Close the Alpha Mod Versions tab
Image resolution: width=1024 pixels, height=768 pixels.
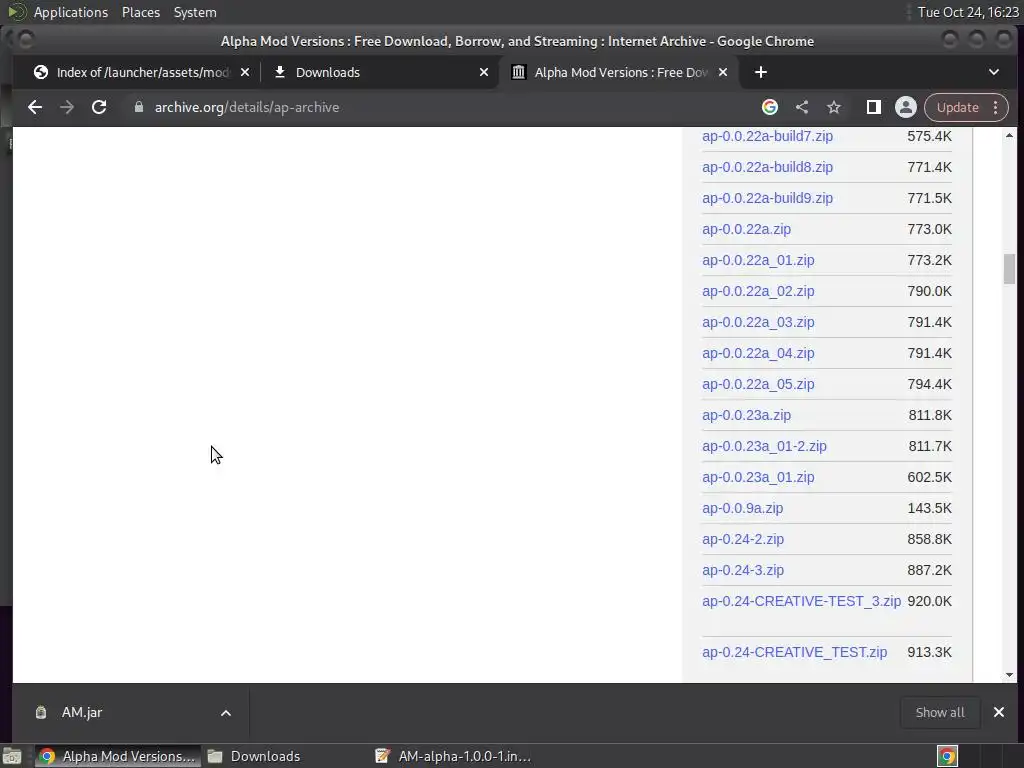tap(723, 72)
